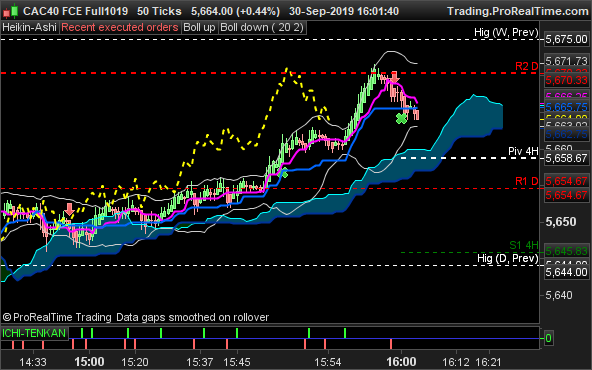
Task: Select the Hig (W, Prev) line label
Action: tap(506, 32)
